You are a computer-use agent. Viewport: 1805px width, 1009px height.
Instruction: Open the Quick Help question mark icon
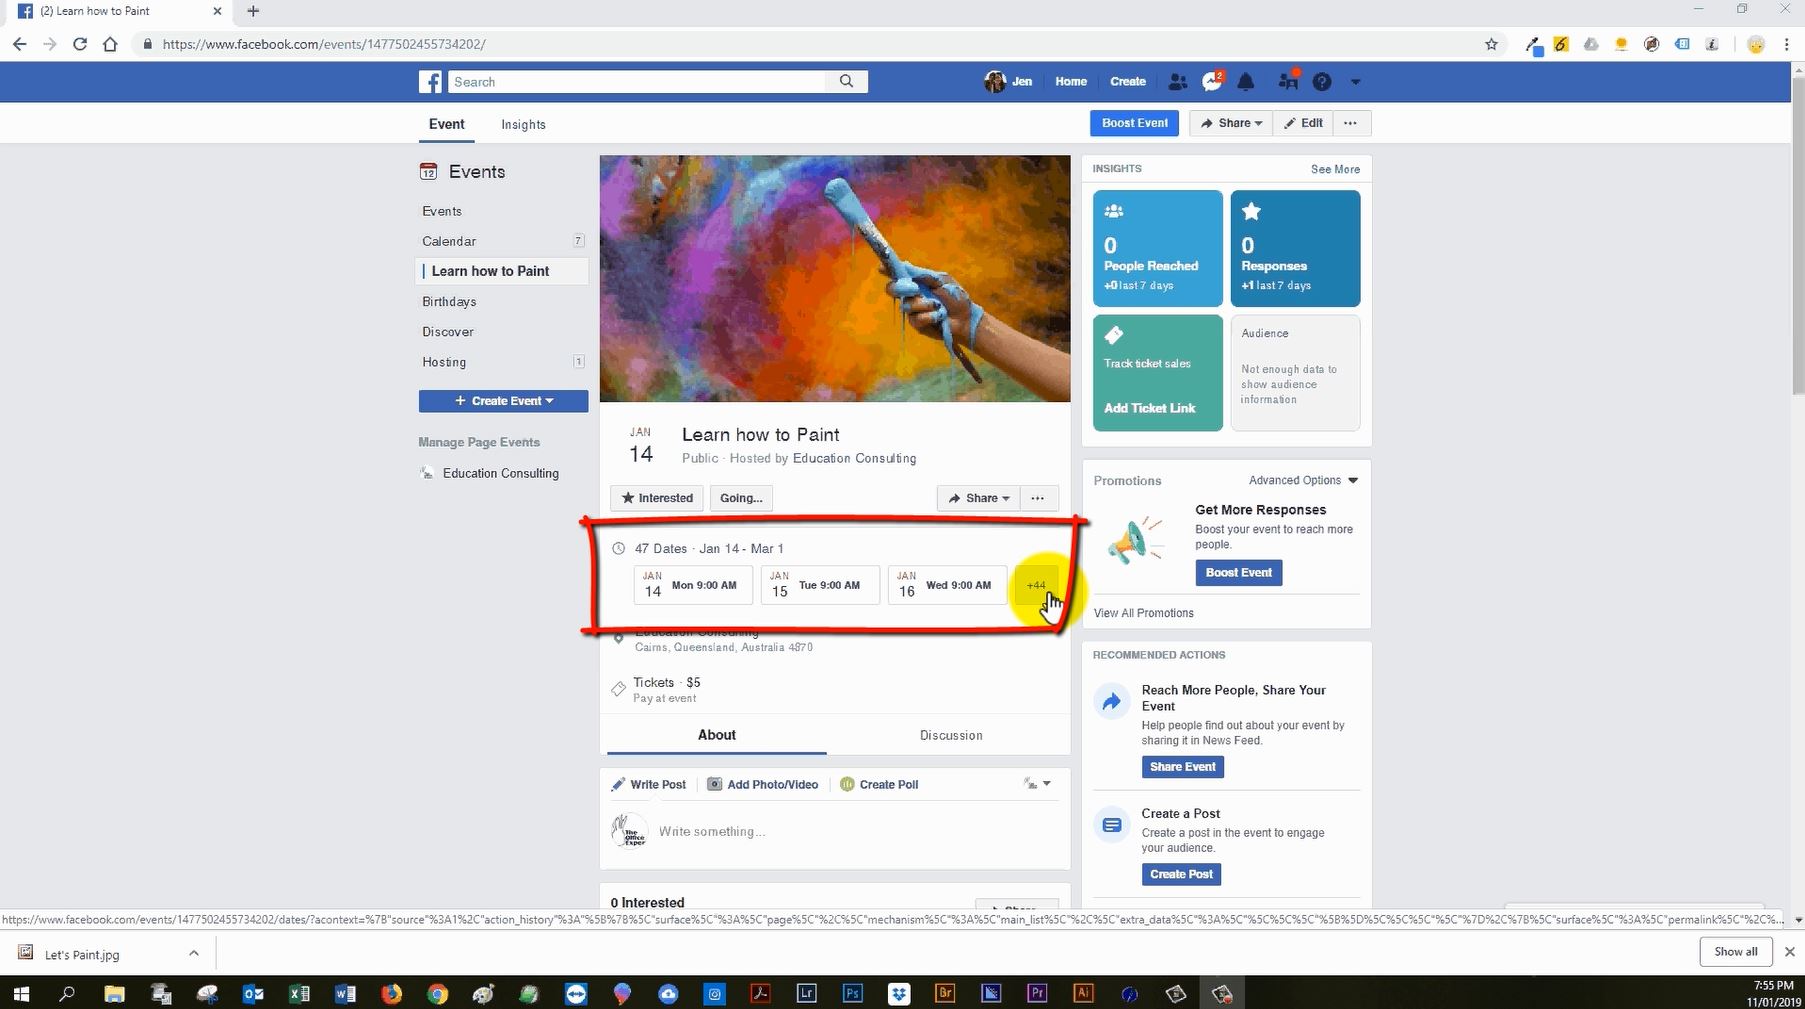(x=1322, y=82)
